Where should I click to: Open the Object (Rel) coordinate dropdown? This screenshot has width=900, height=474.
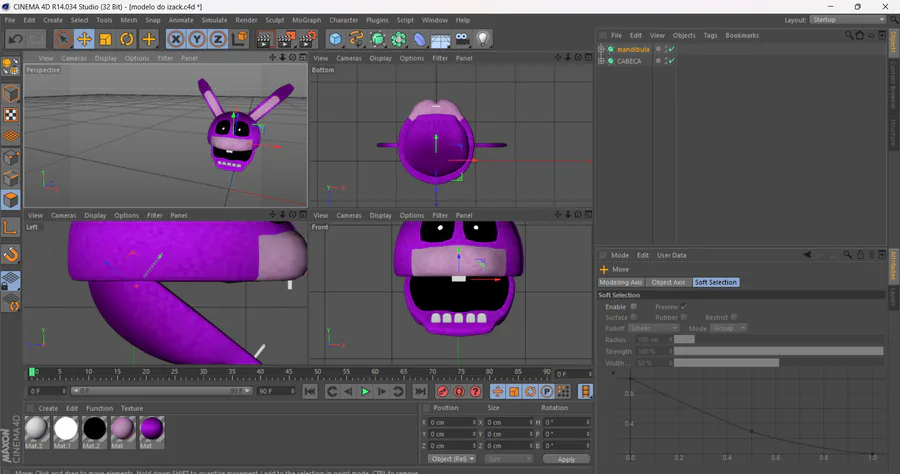click(x=452, y=459)
